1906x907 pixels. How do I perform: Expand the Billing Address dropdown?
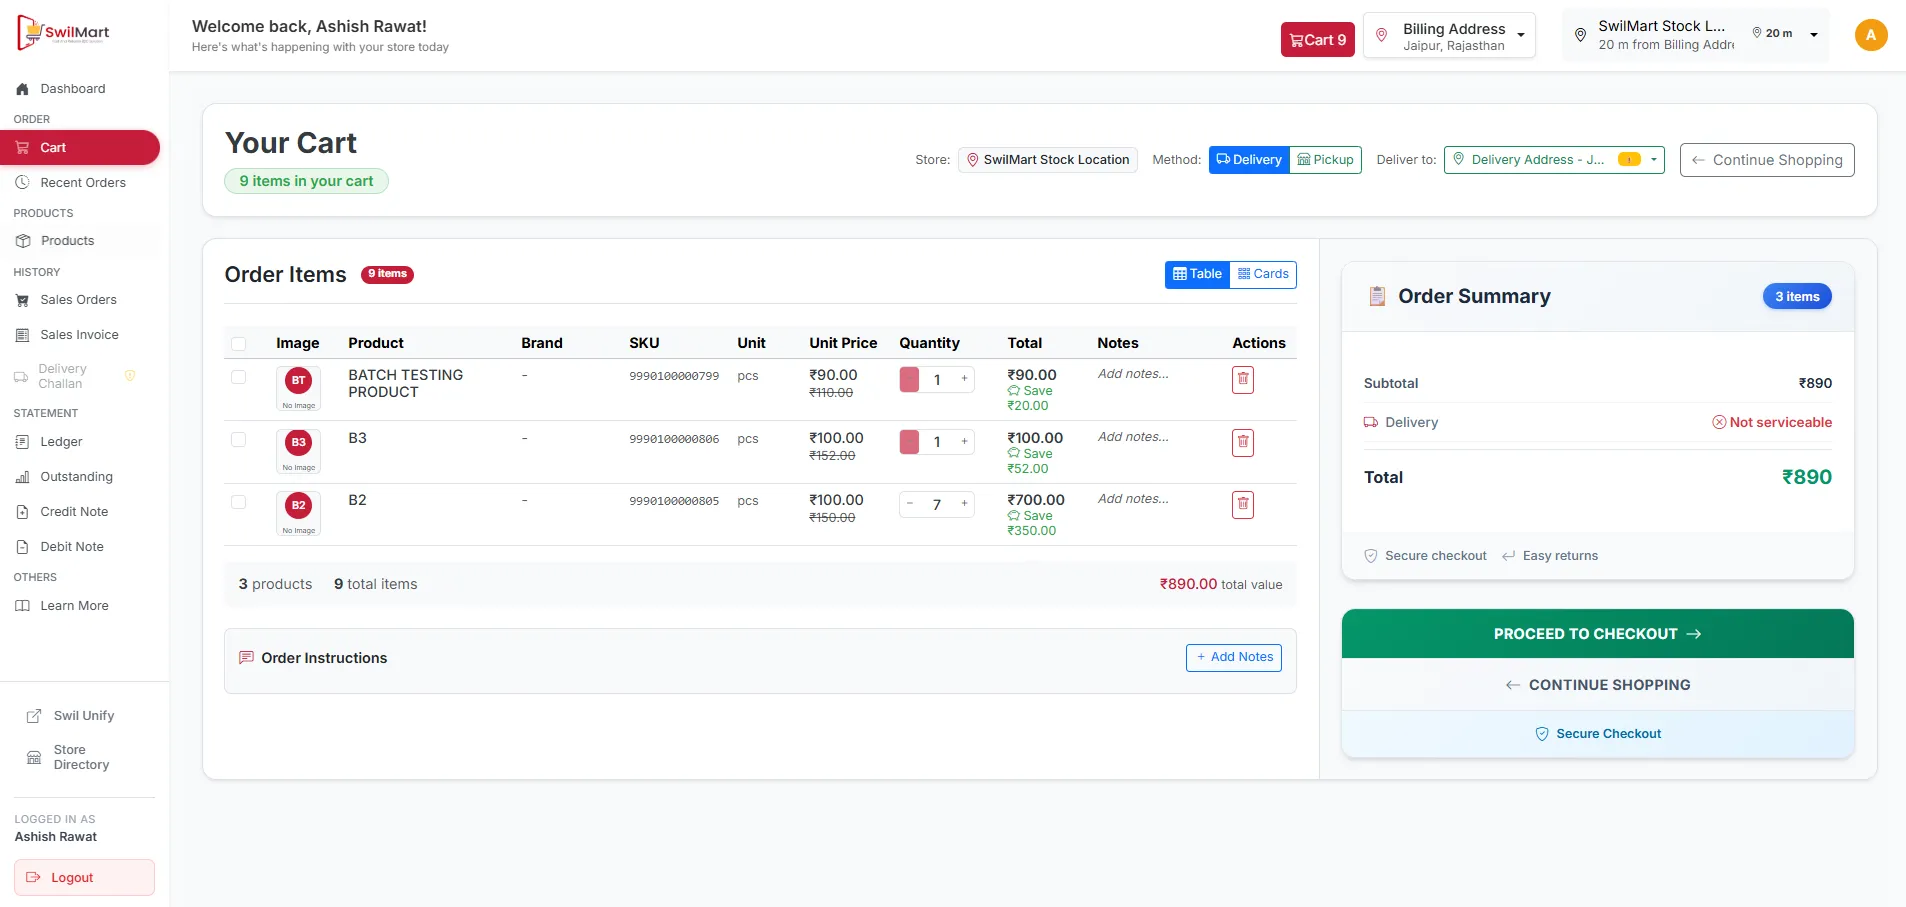1449,36
